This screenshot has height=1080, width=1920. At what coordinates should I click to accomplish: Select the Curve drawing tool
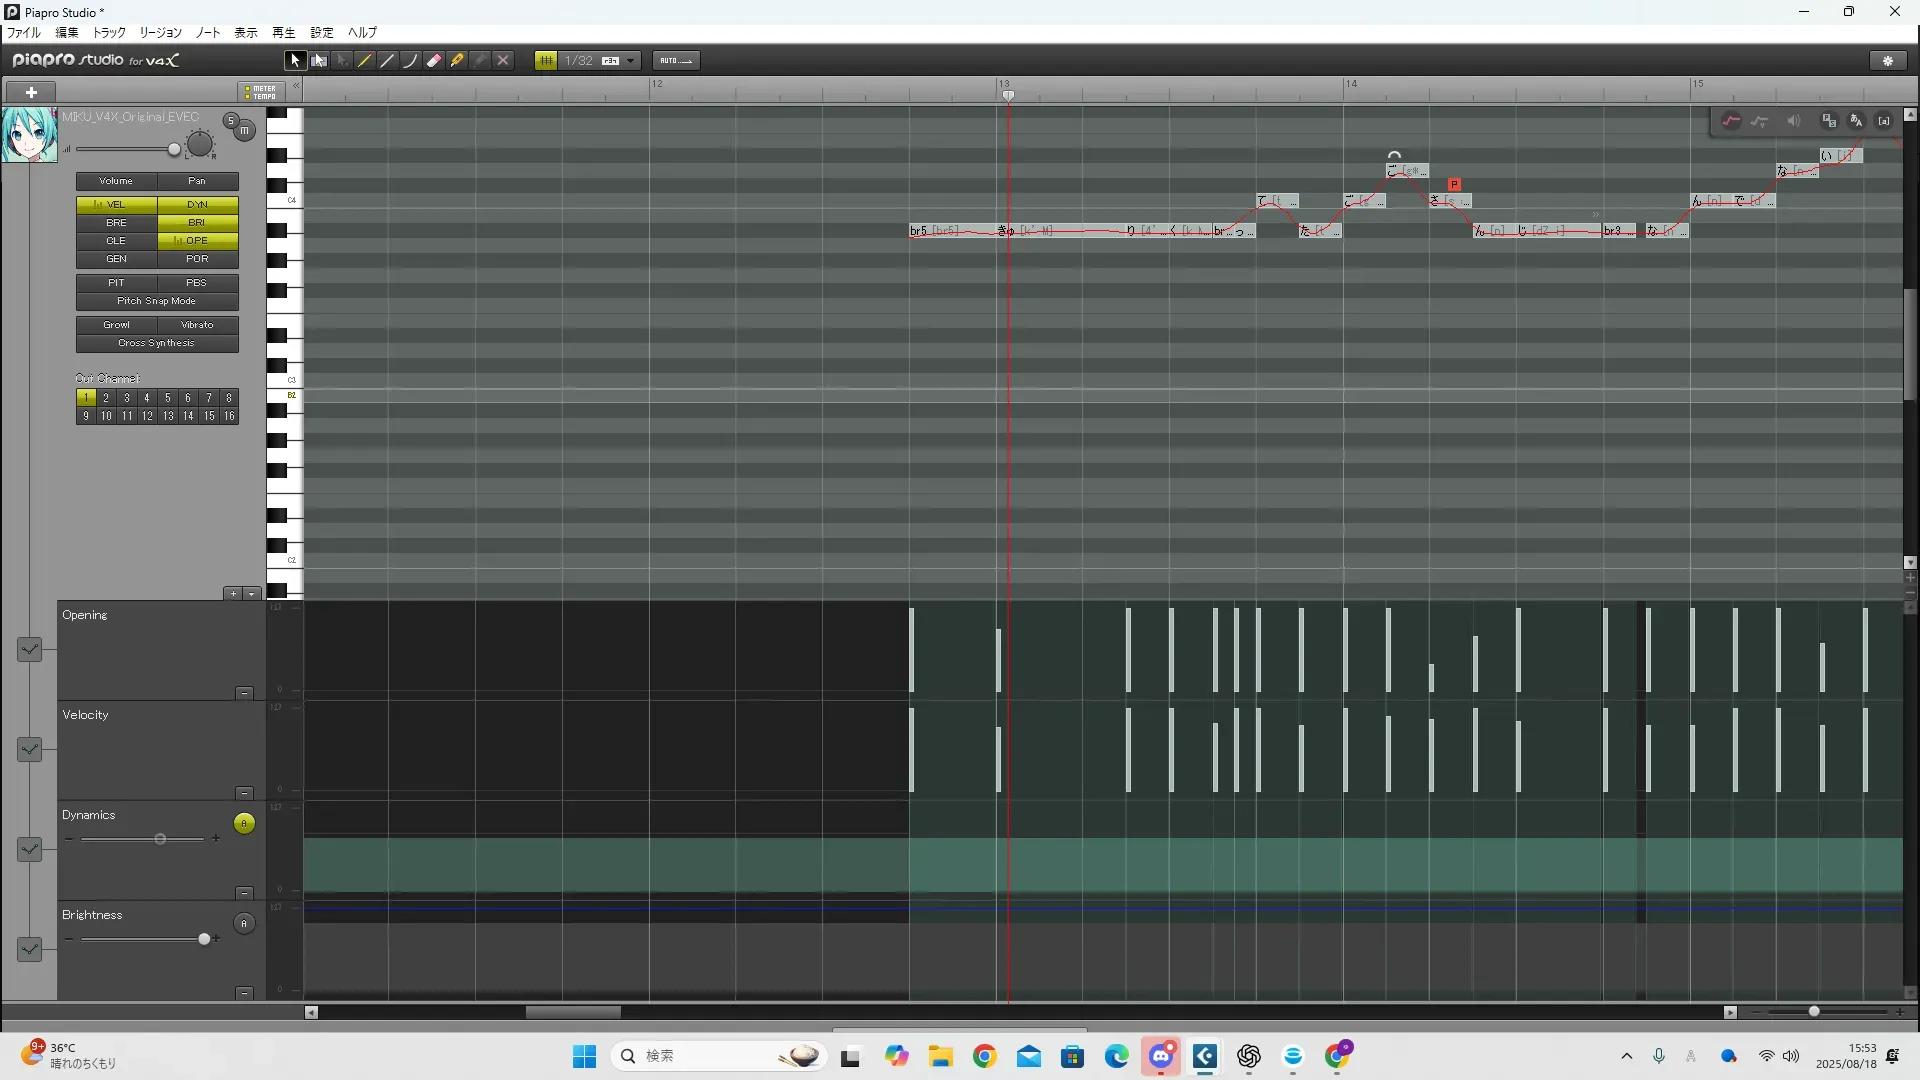click(411, 61)
